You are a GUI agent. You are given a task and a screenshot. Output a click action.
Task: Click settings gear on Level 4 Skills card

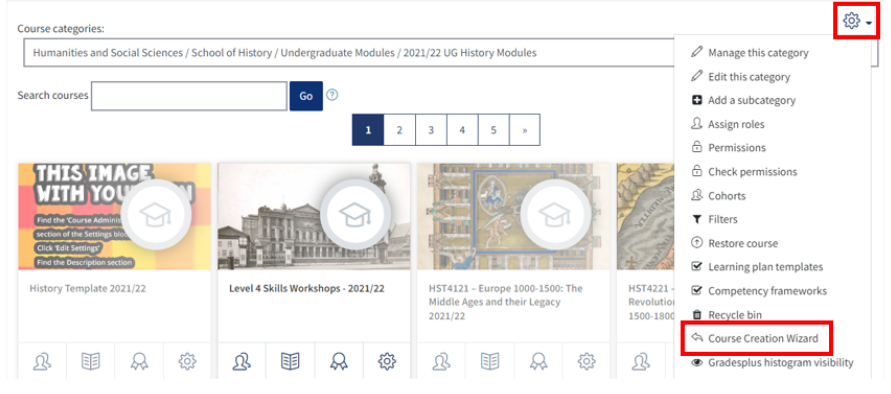(x=387, y=361)
